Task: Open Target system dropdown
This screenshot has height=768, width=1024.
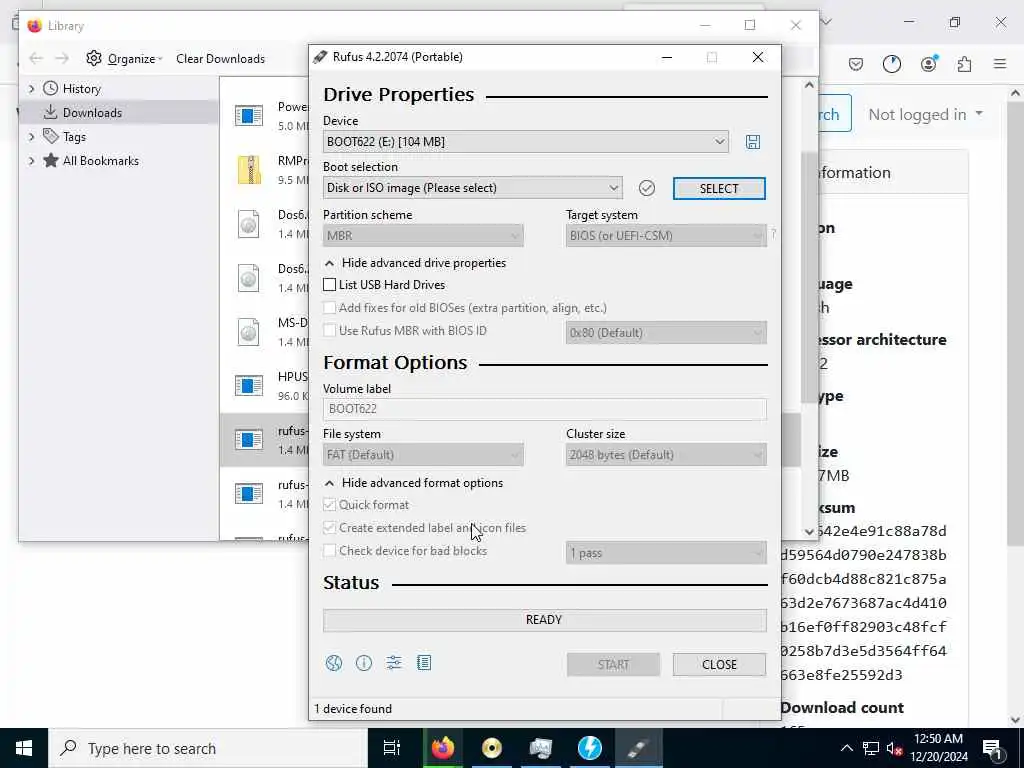Action: pyautogui.click(x=666, y=236)
